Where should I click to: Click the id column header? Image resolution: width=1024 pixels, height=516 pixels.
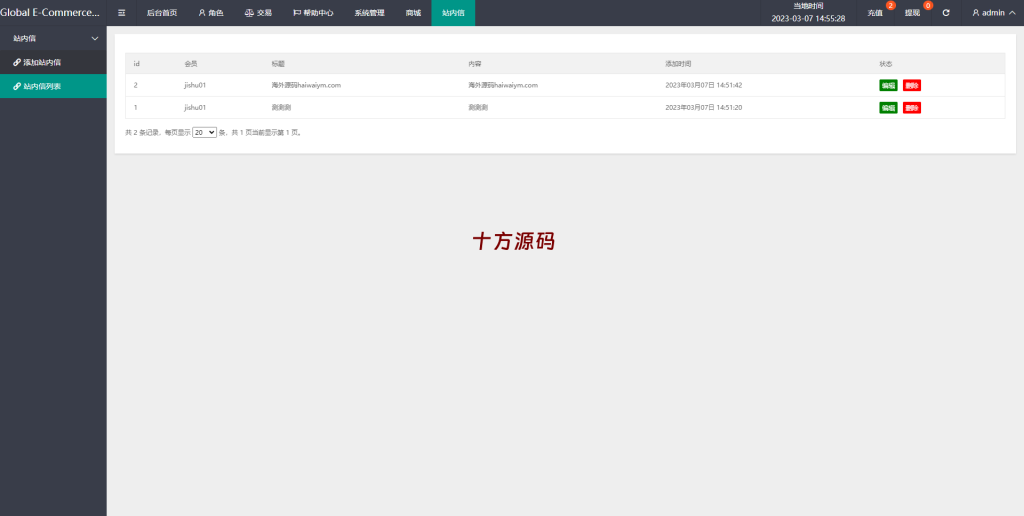[136, 63]
